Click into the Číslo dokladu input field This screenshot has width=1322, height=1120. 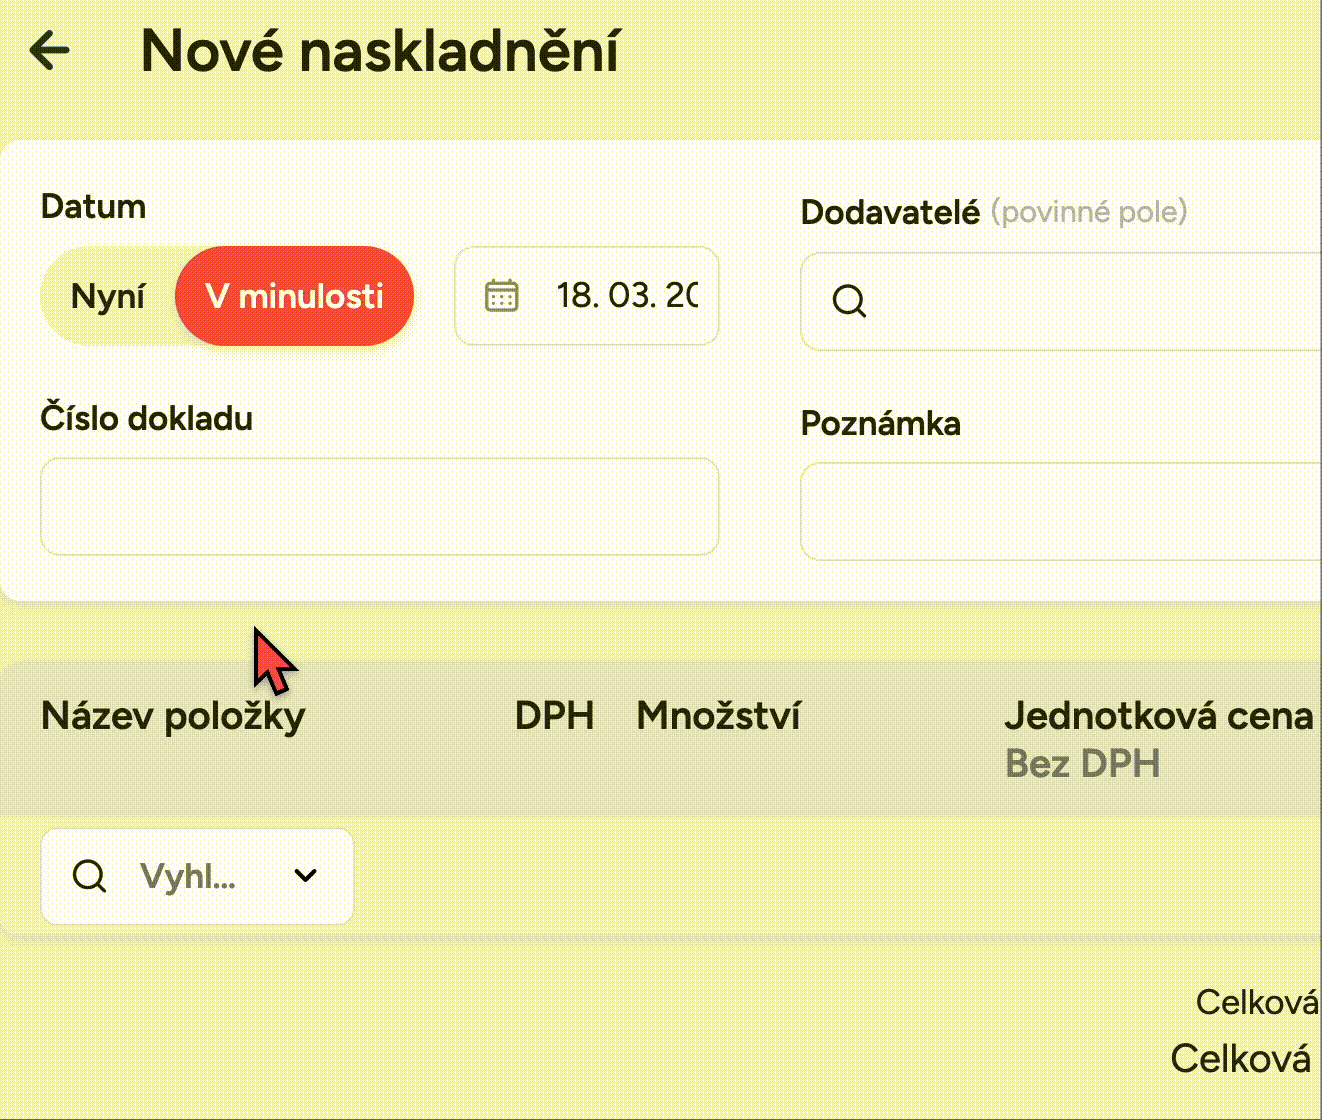pyautogui.click(x=379, y=506)
